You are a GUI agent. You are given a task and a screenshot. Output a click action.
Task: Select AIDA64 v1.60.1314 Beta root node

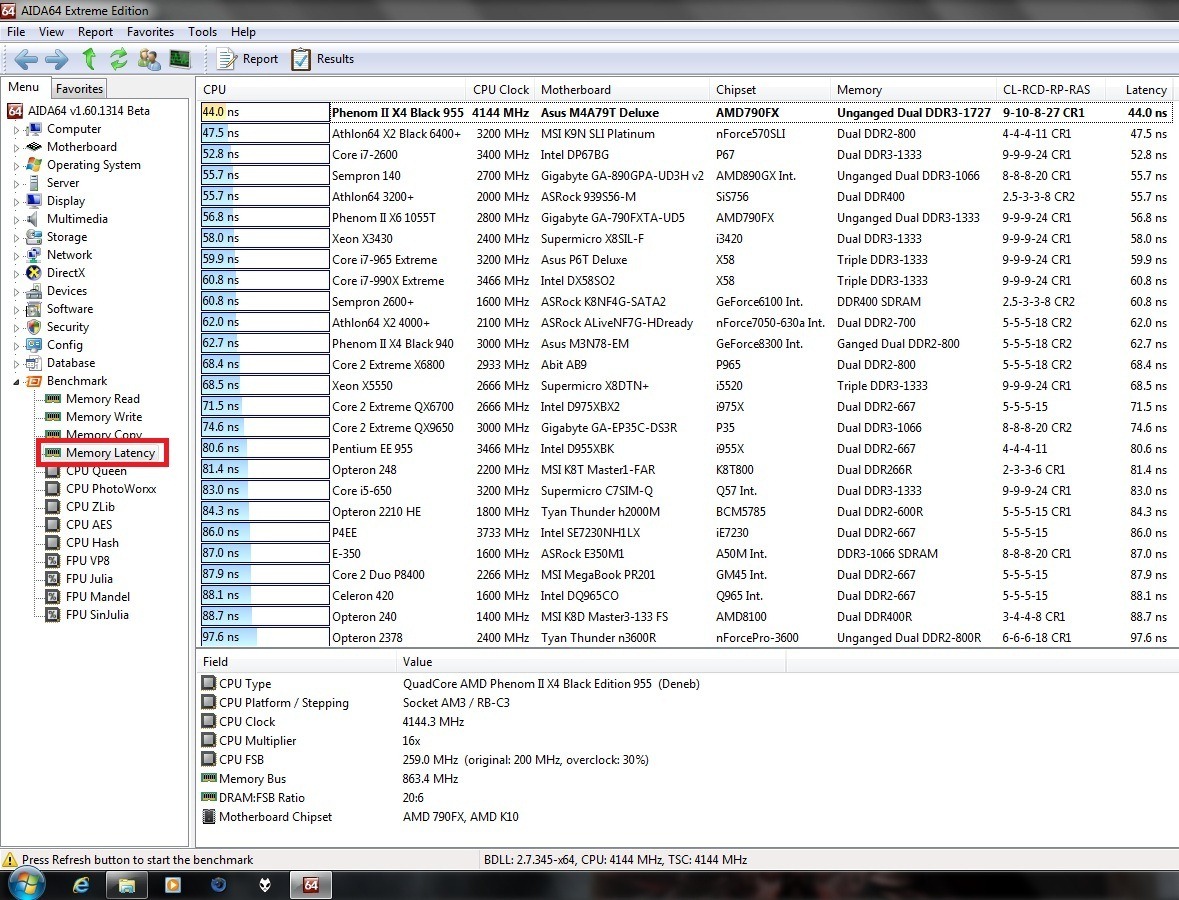coord(79,111)
